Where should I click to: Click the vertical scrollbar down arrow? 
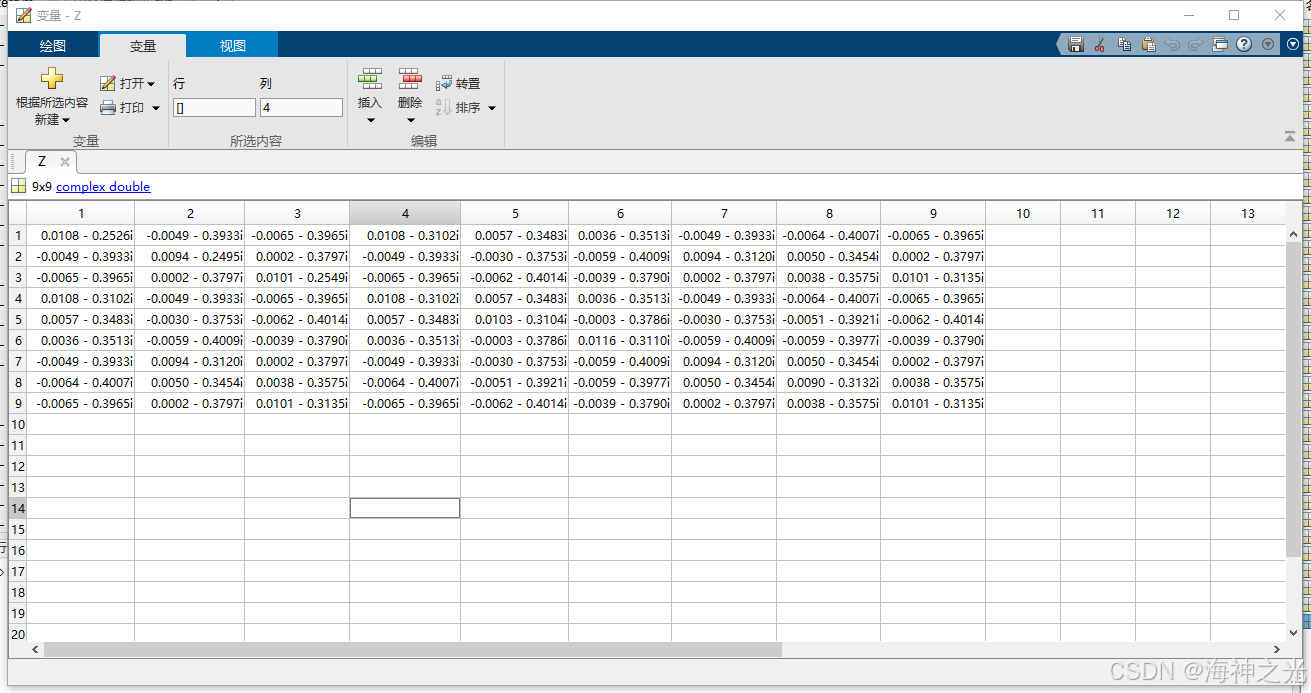[x=1293, y=633]
